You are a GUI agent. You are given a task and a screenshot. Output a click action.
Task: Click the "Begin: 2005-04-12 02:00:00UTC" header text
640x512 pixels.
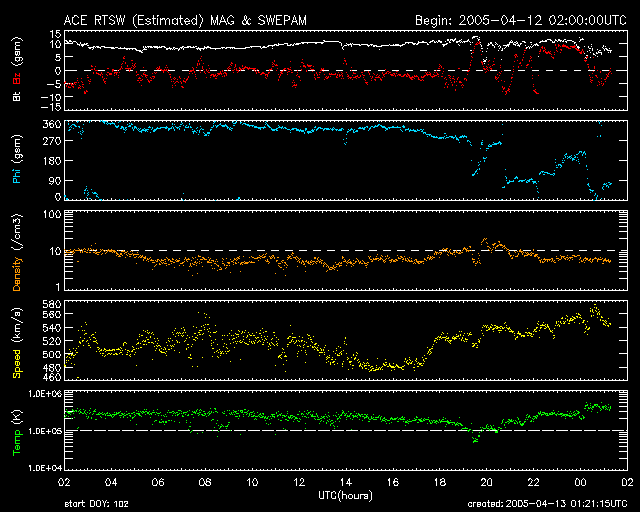point(521,20)
